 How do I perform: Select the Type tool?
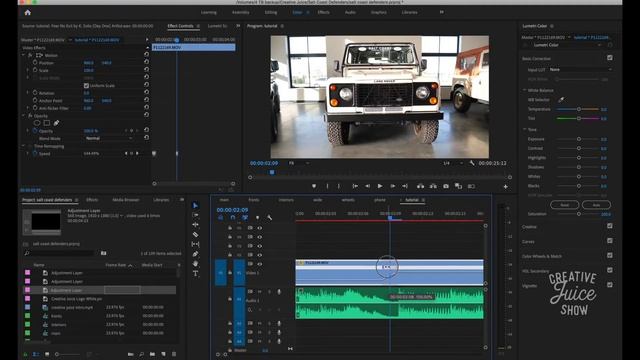[x=196, y=273]
